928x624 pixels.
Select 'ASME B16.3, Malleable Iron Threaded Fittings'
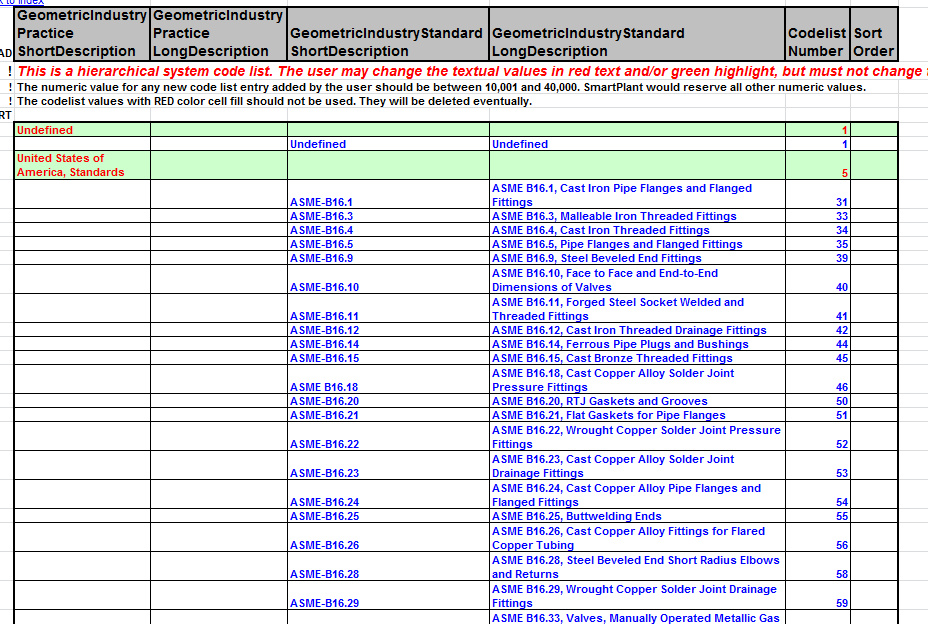click(x=637, y=216)
